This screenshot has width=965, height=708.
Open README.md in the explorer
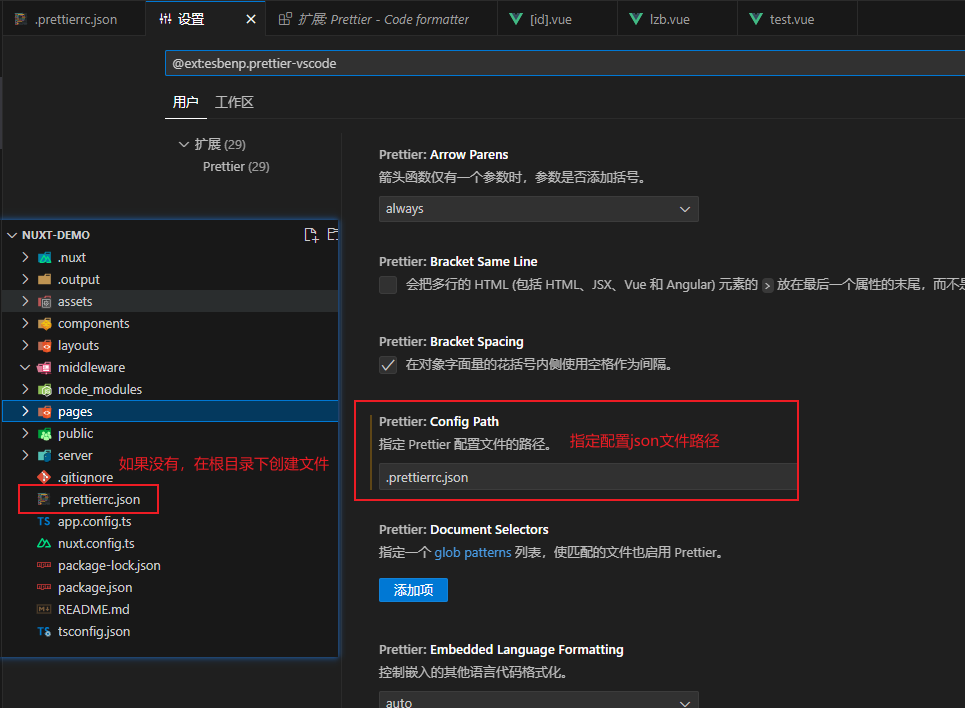click(x=94, y=609)
